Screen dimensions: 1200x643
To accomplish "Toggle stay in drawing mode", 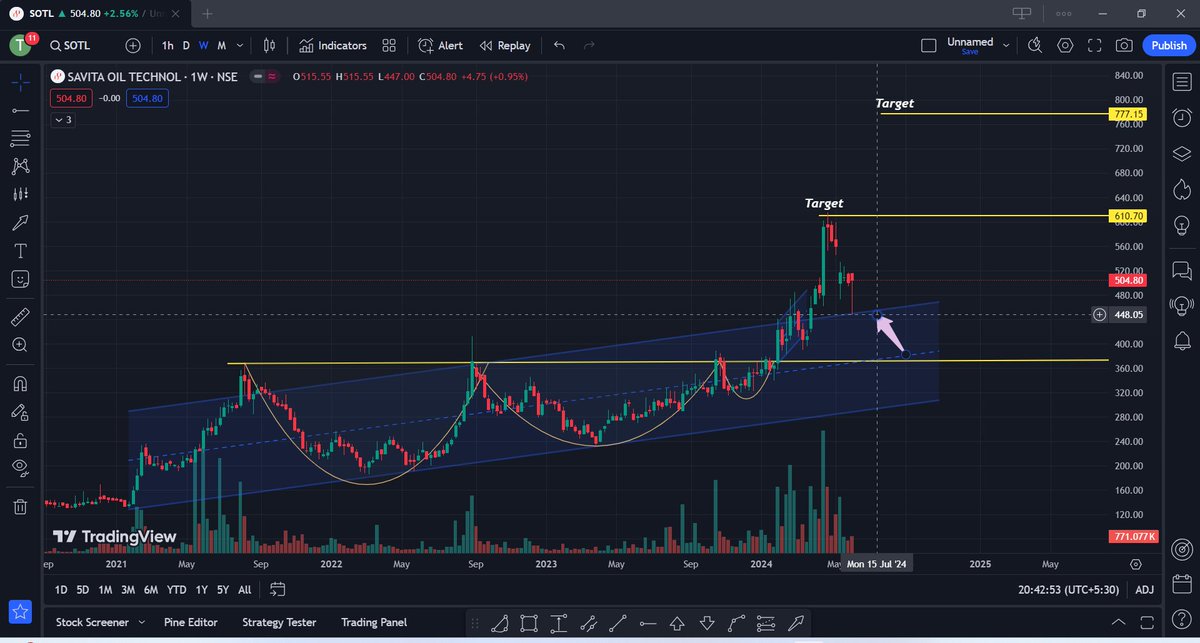I will (x=20, y=411).
